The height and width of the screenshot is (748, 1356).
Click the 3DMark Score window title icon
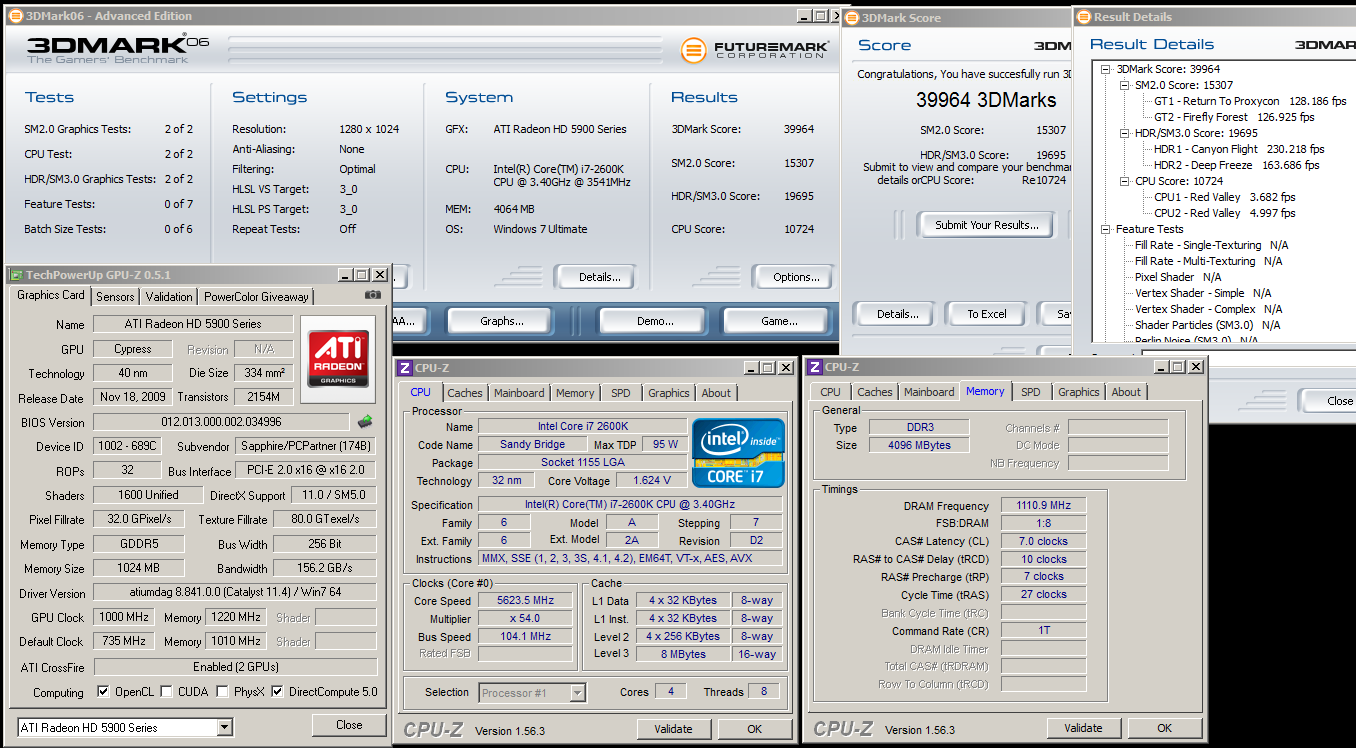point(852,17)
